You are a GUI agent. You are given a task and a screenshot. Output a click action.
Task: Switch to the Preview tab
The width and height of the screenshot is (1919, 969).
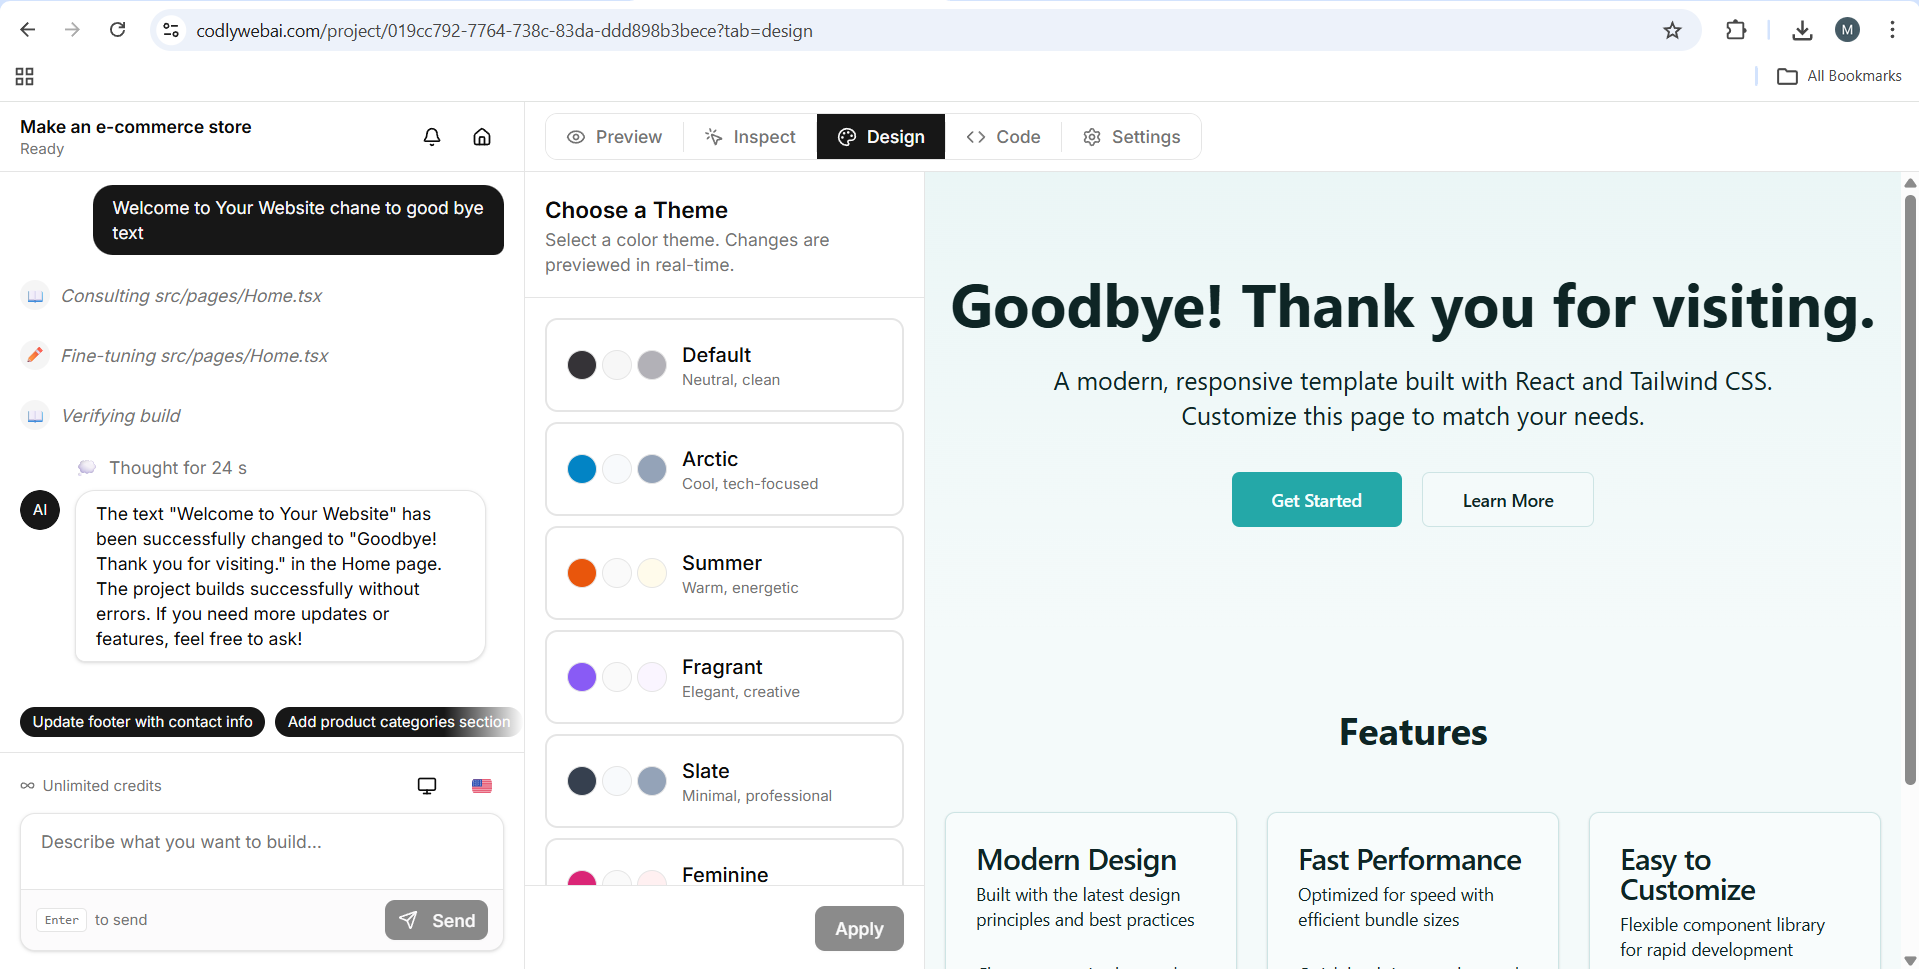pyautogui.click(x=615, y=137)
